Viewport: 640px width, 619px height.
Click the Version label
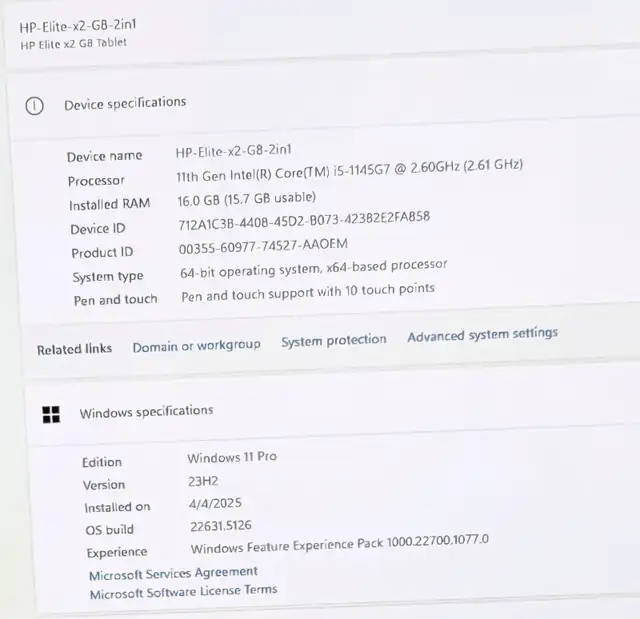tap(104, 485)
